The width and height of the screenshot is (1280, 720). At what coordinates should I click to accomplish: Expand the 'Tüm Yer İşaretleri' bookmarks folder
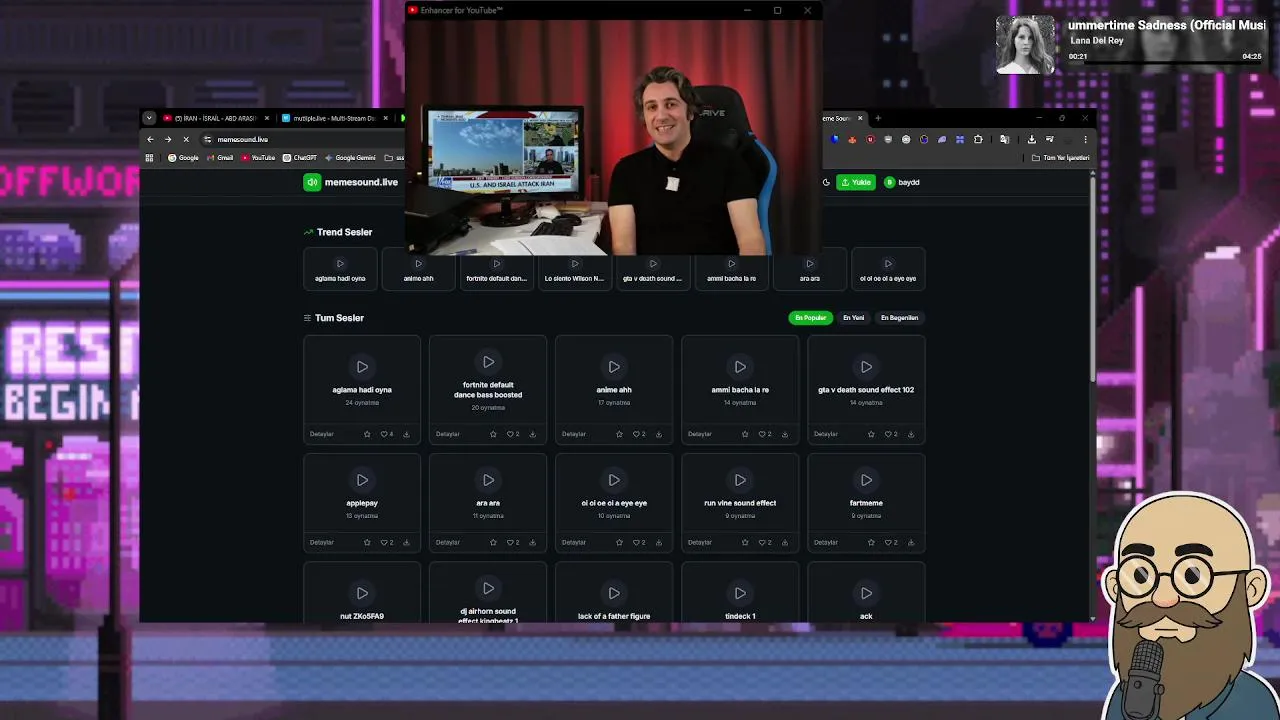[1061, 158]
